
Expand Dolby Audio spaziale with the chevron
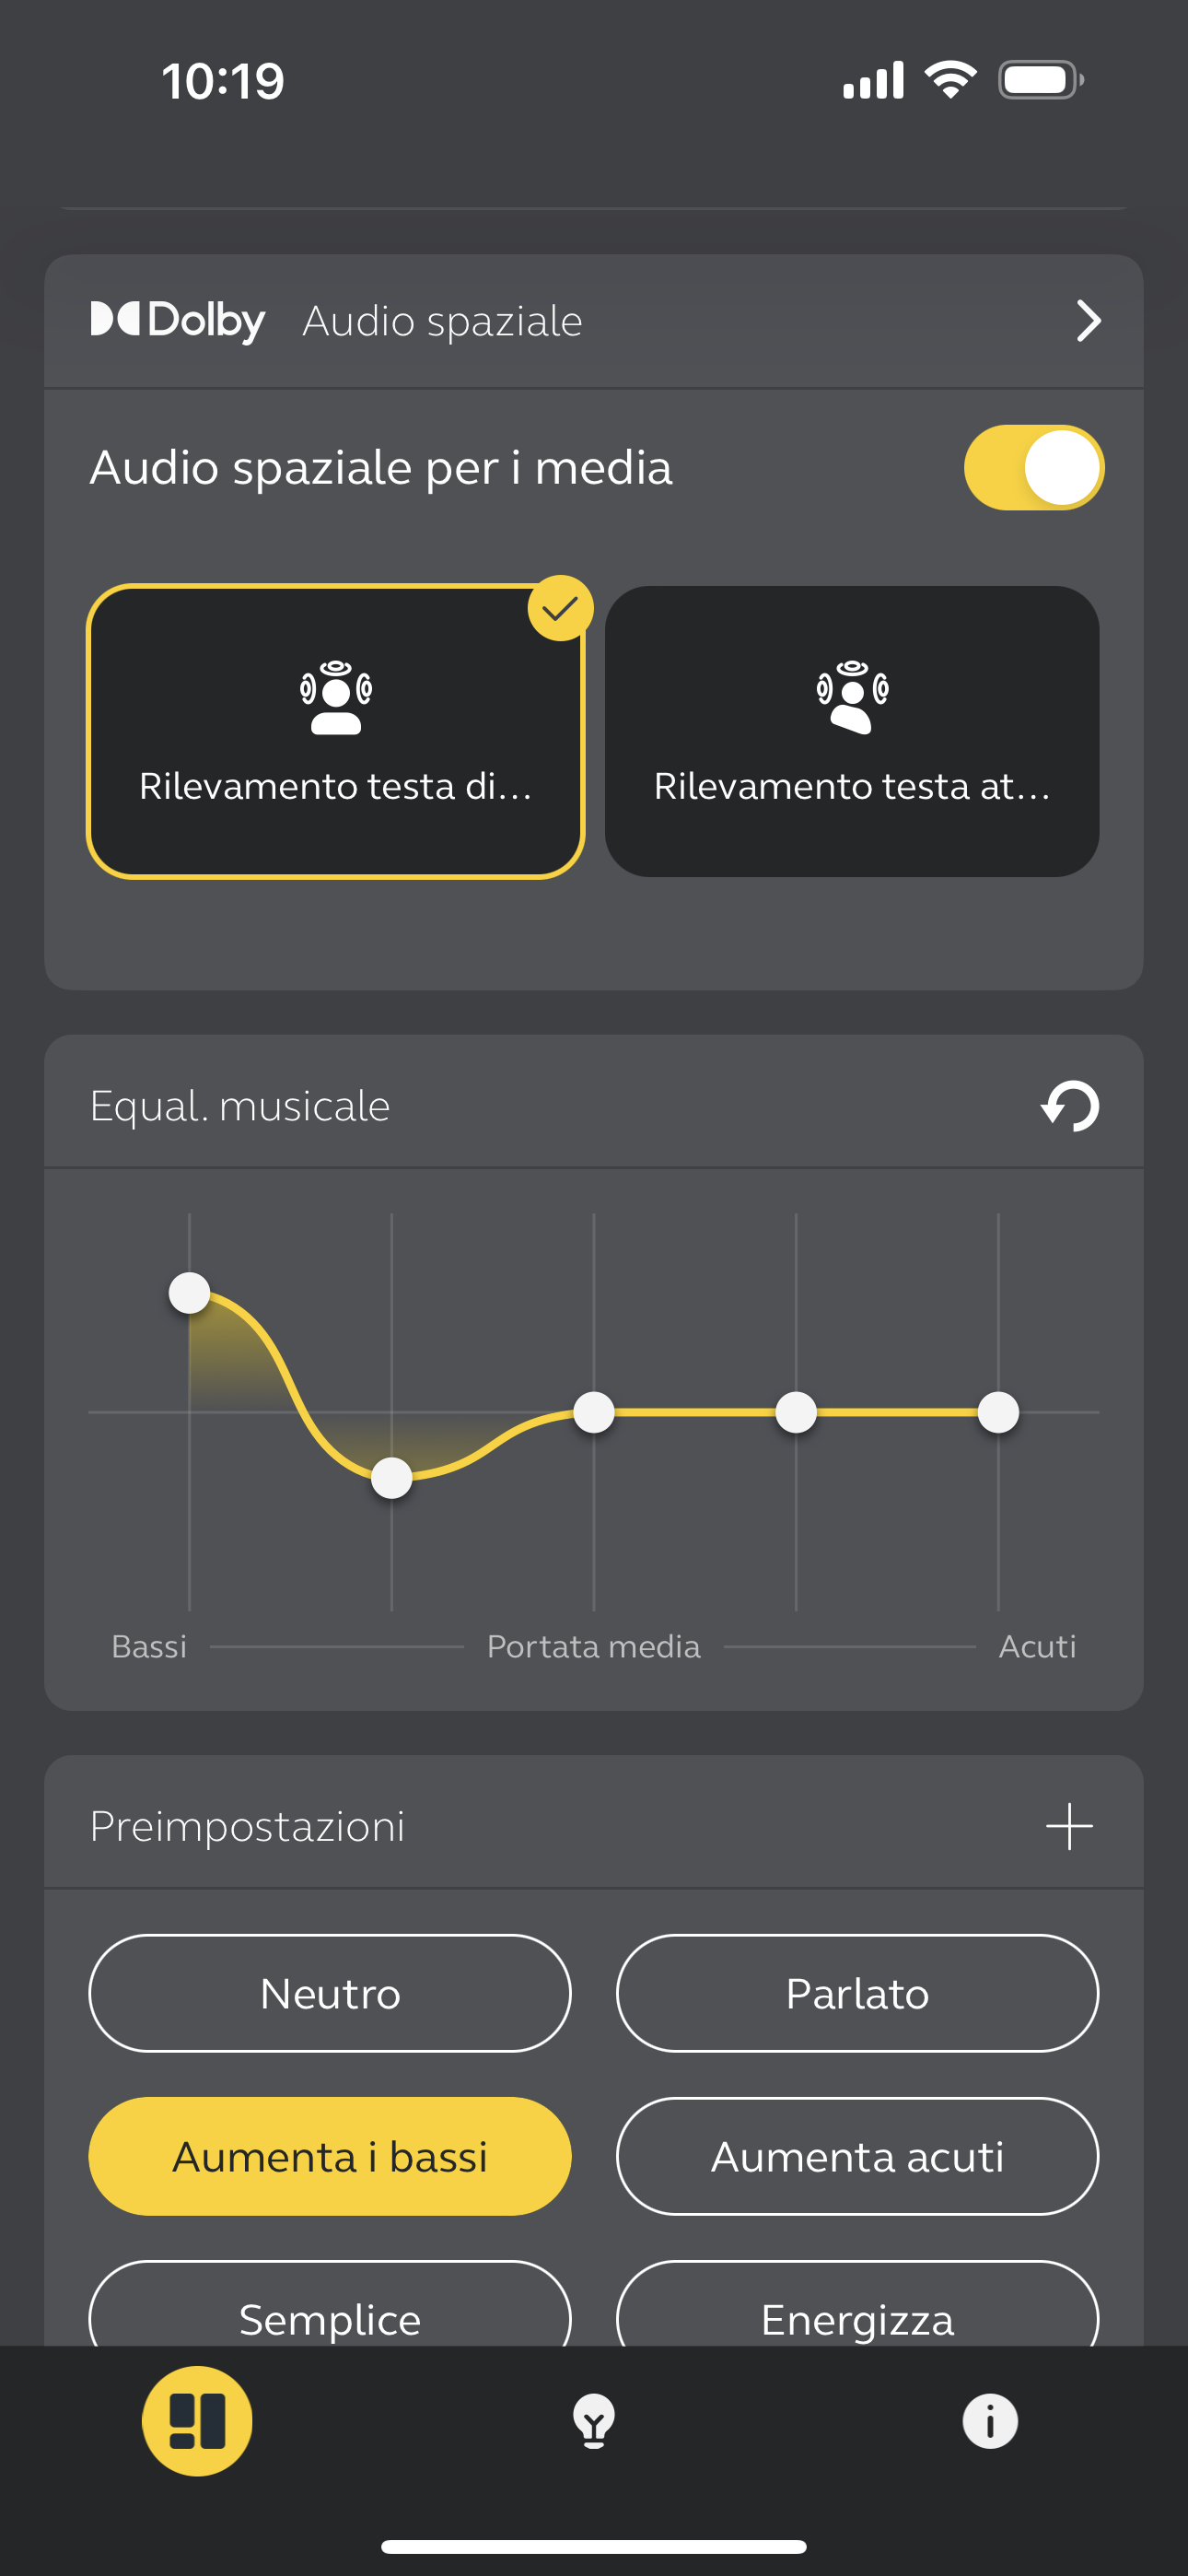tap(1088, 321)
